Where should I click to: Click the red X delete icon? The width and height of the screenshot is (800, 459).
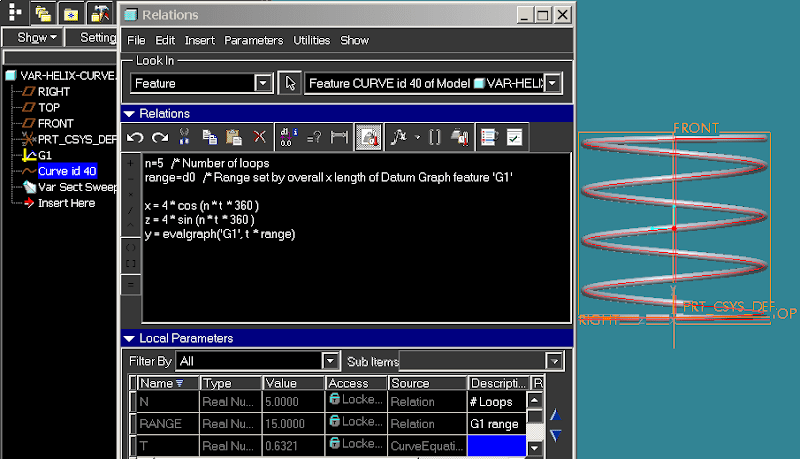[x=260, y=137]
